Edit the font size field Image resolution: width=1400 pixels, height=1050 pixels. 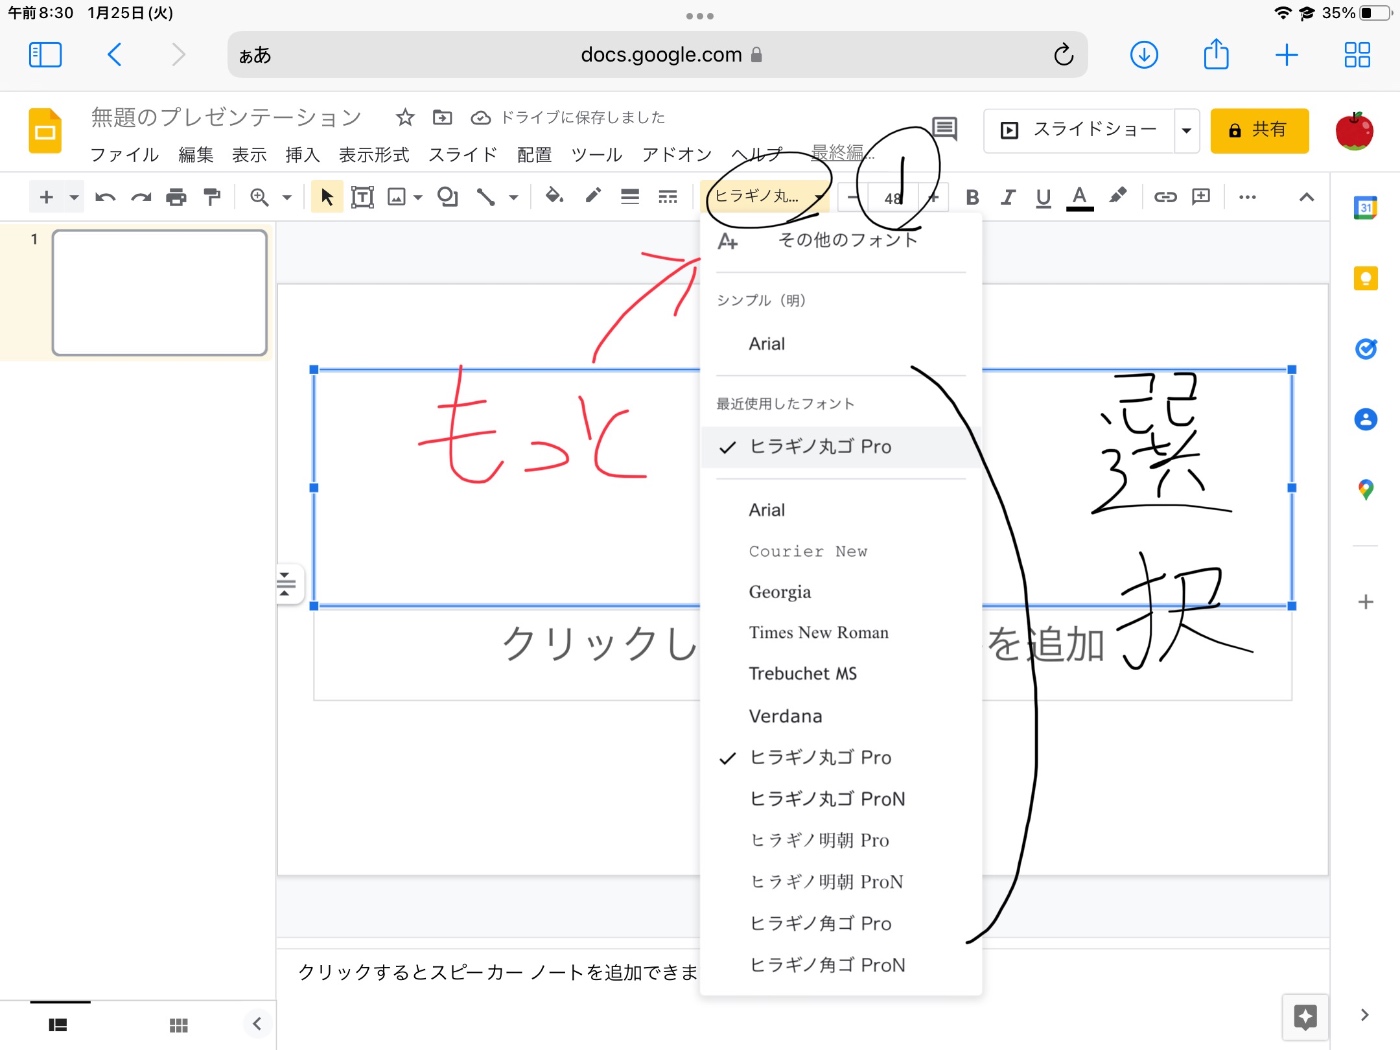[892, 197]
